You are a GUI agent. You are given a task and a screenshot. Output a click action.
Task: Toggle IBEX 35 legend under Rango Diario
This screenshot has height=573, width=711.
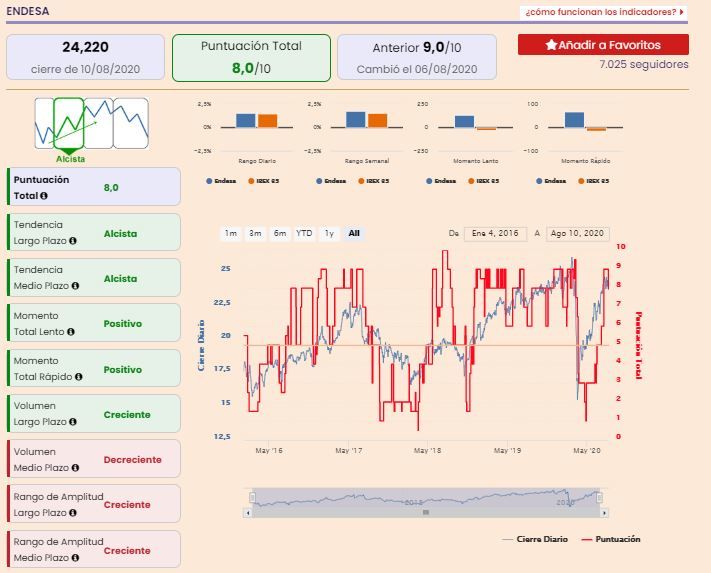click(263, 181)
